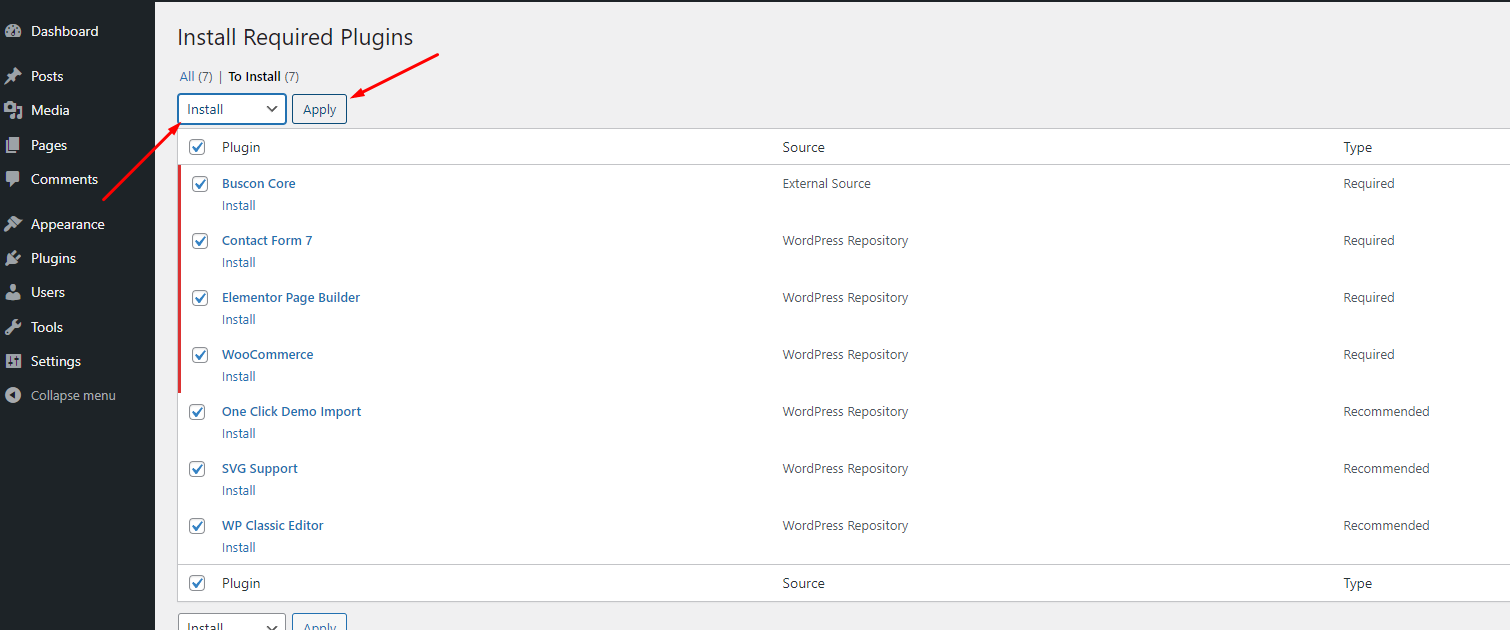Open the Buscon Core plugin link

(259, 183)
